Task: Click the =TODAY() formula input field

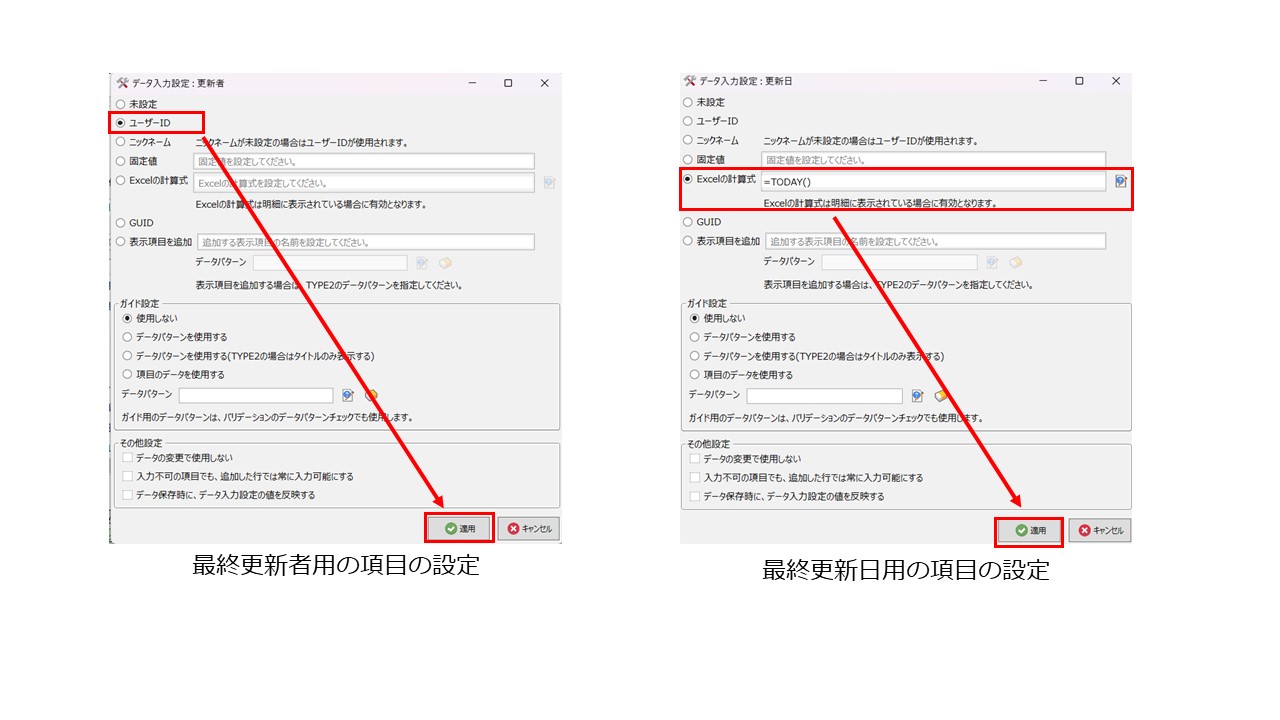Action: tap(932, 182)
